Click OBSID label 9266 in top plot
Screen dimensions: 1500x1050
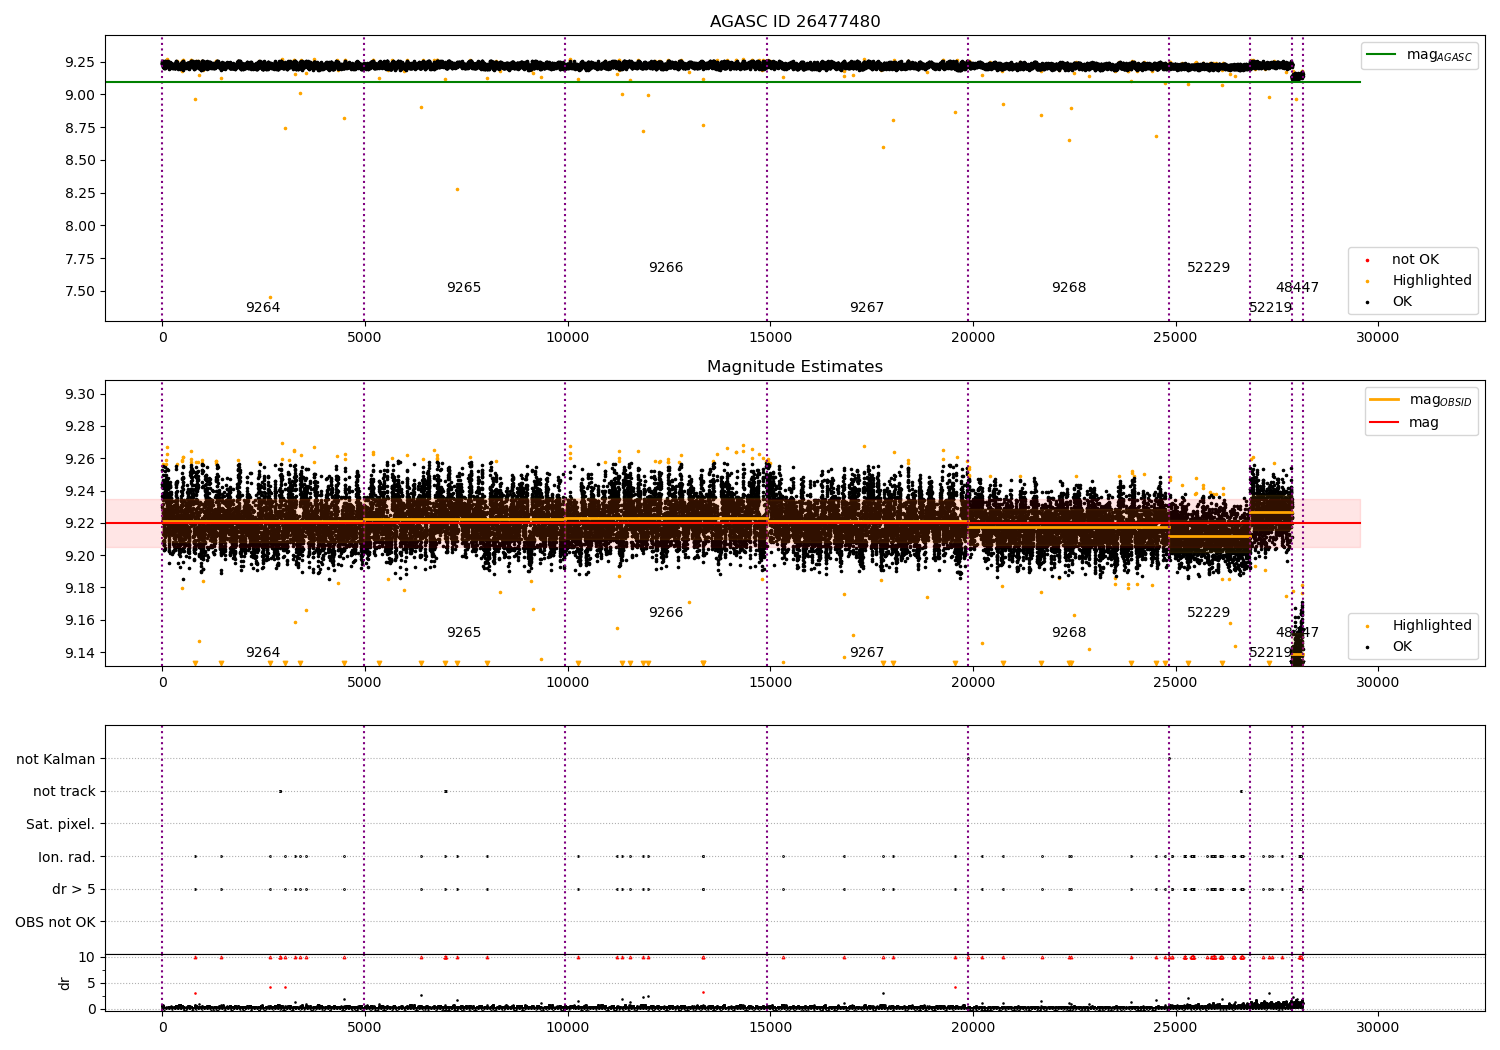coord(666,268)
